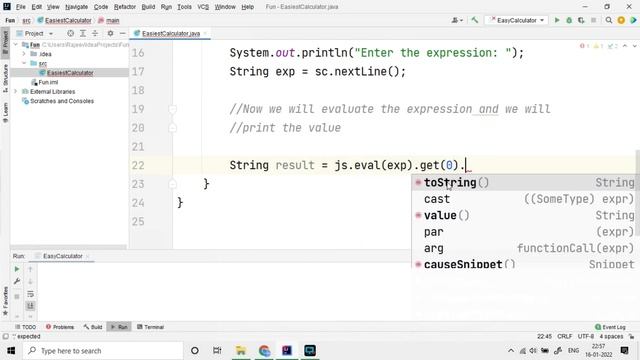The height and width of the screenshot is (360, 640).
Task: Open the Terminal tool window
Action: 151,327
